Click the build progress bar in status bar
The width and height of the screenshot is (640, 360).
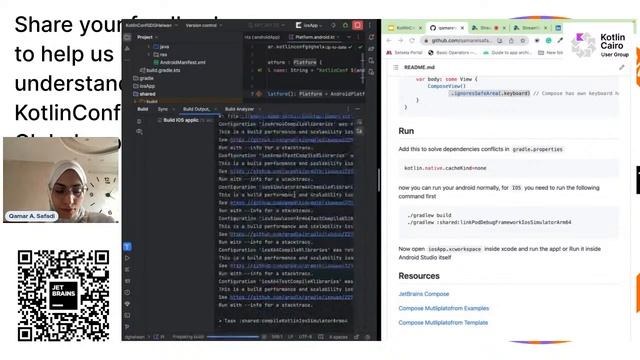point(233,337)
